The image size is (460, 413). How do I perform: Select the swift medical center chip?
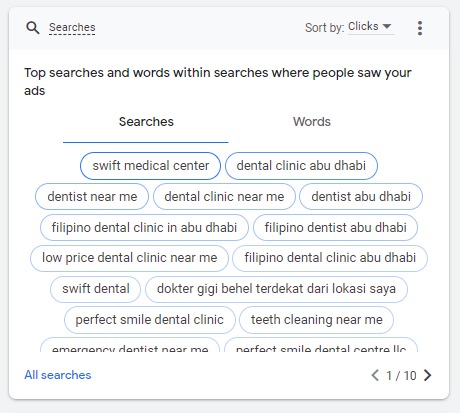click(150, 166)
